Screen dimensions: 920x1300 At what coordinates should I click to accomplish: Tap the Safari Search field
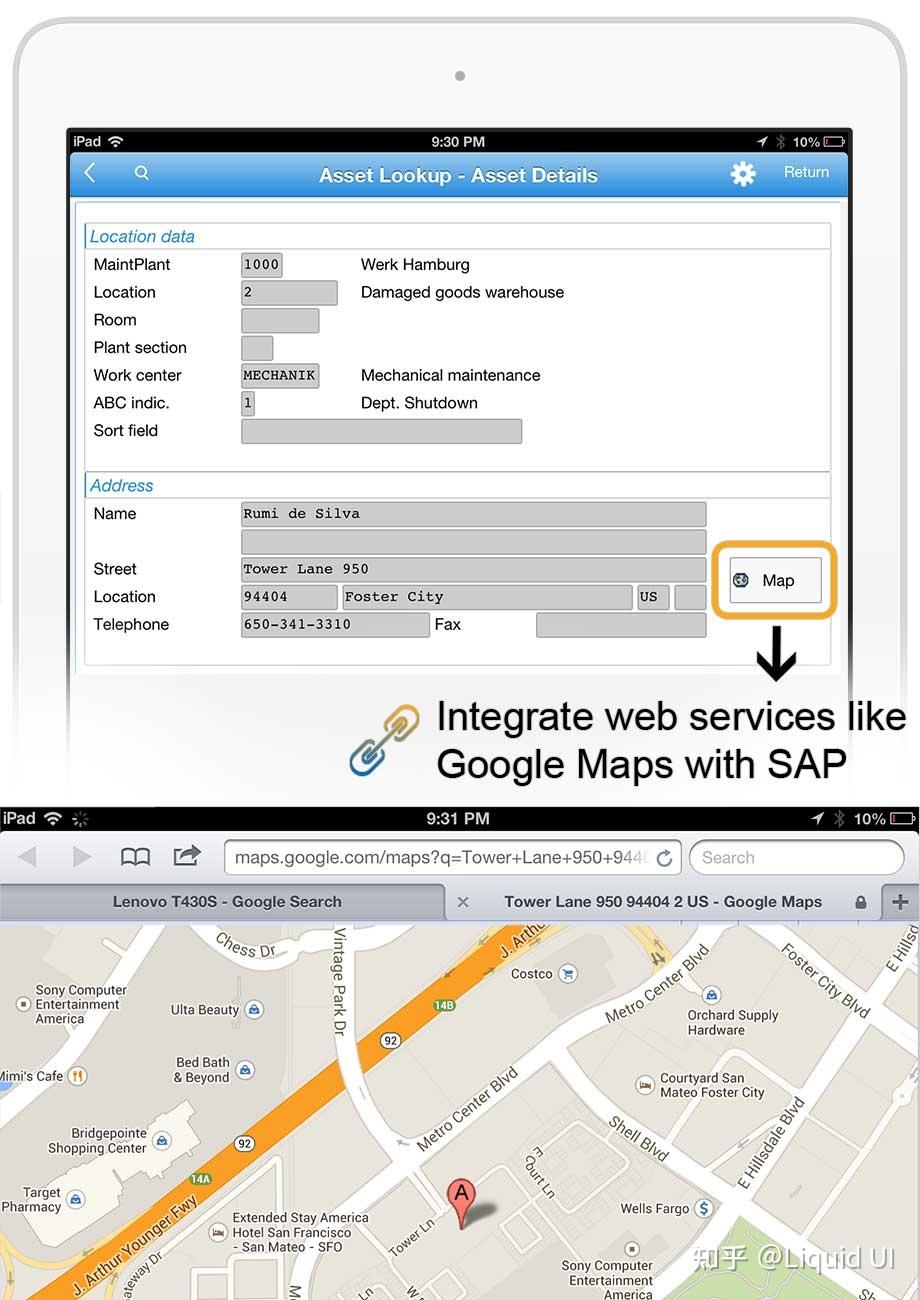(797, 857)
